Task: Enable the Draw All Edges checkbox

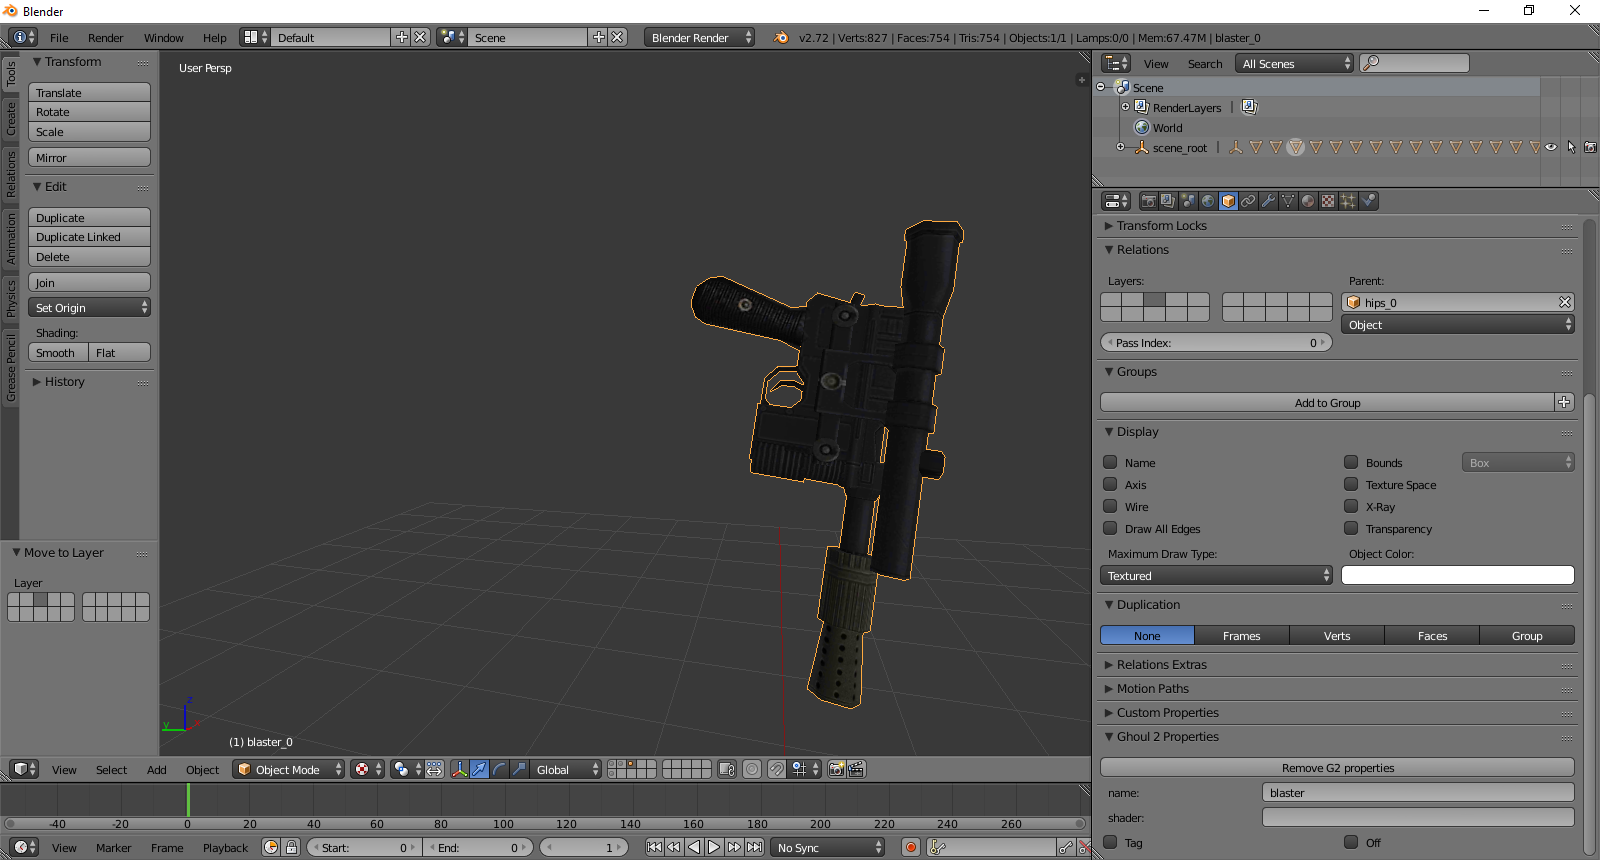Action: pos(1110,528)
